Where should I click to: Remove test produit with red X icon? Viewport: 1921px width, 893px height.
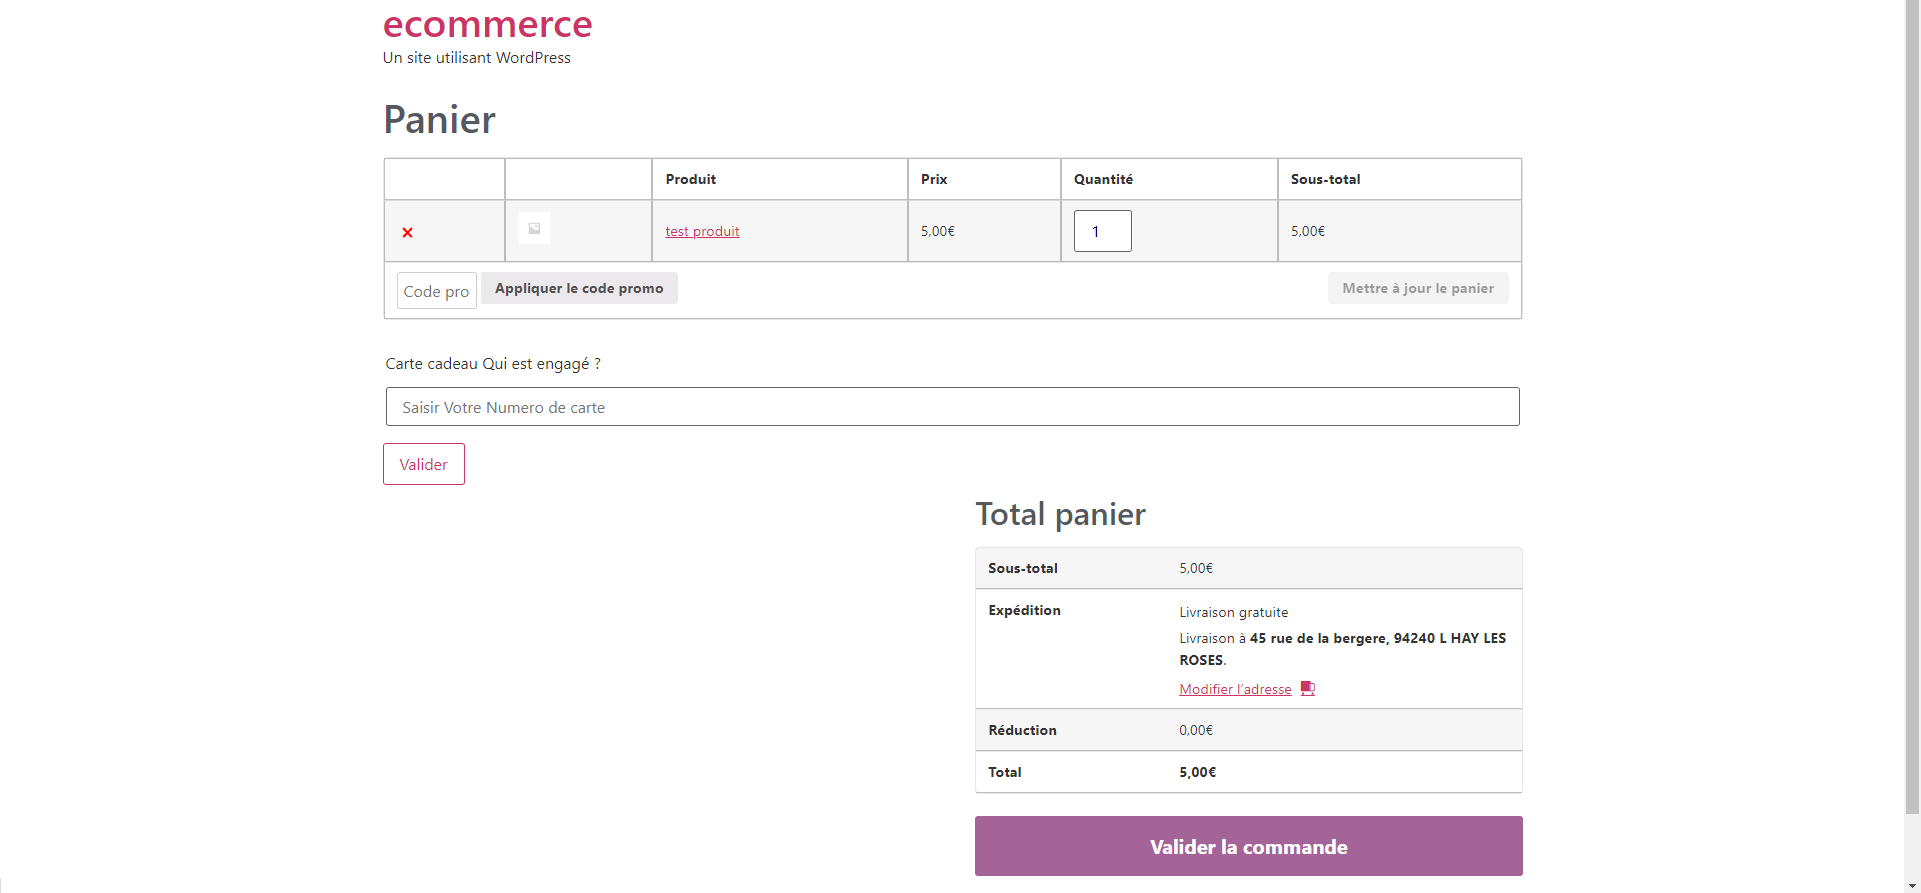click(x=407, y=232)
